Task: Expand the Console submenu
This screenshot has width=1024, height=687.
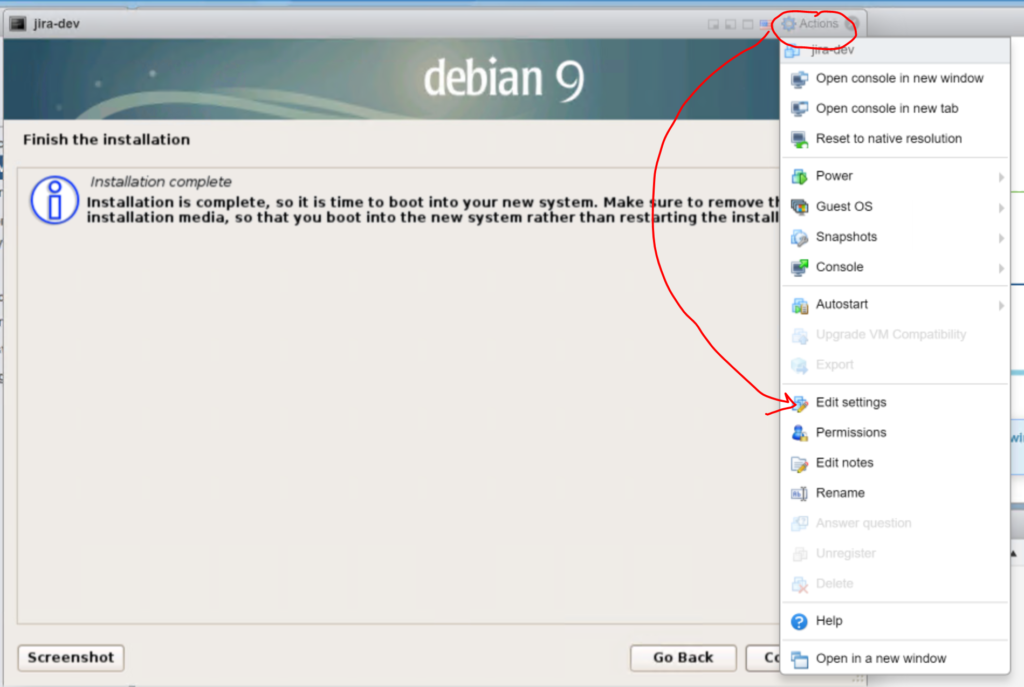Action: pyautogui.click(x=895, y=267)
